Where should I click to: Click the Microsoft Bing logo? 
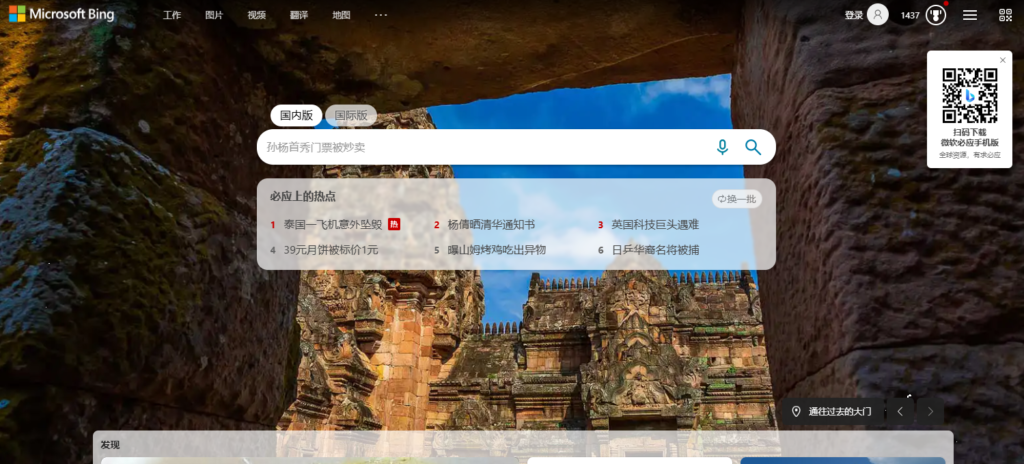tap(62, 15)
